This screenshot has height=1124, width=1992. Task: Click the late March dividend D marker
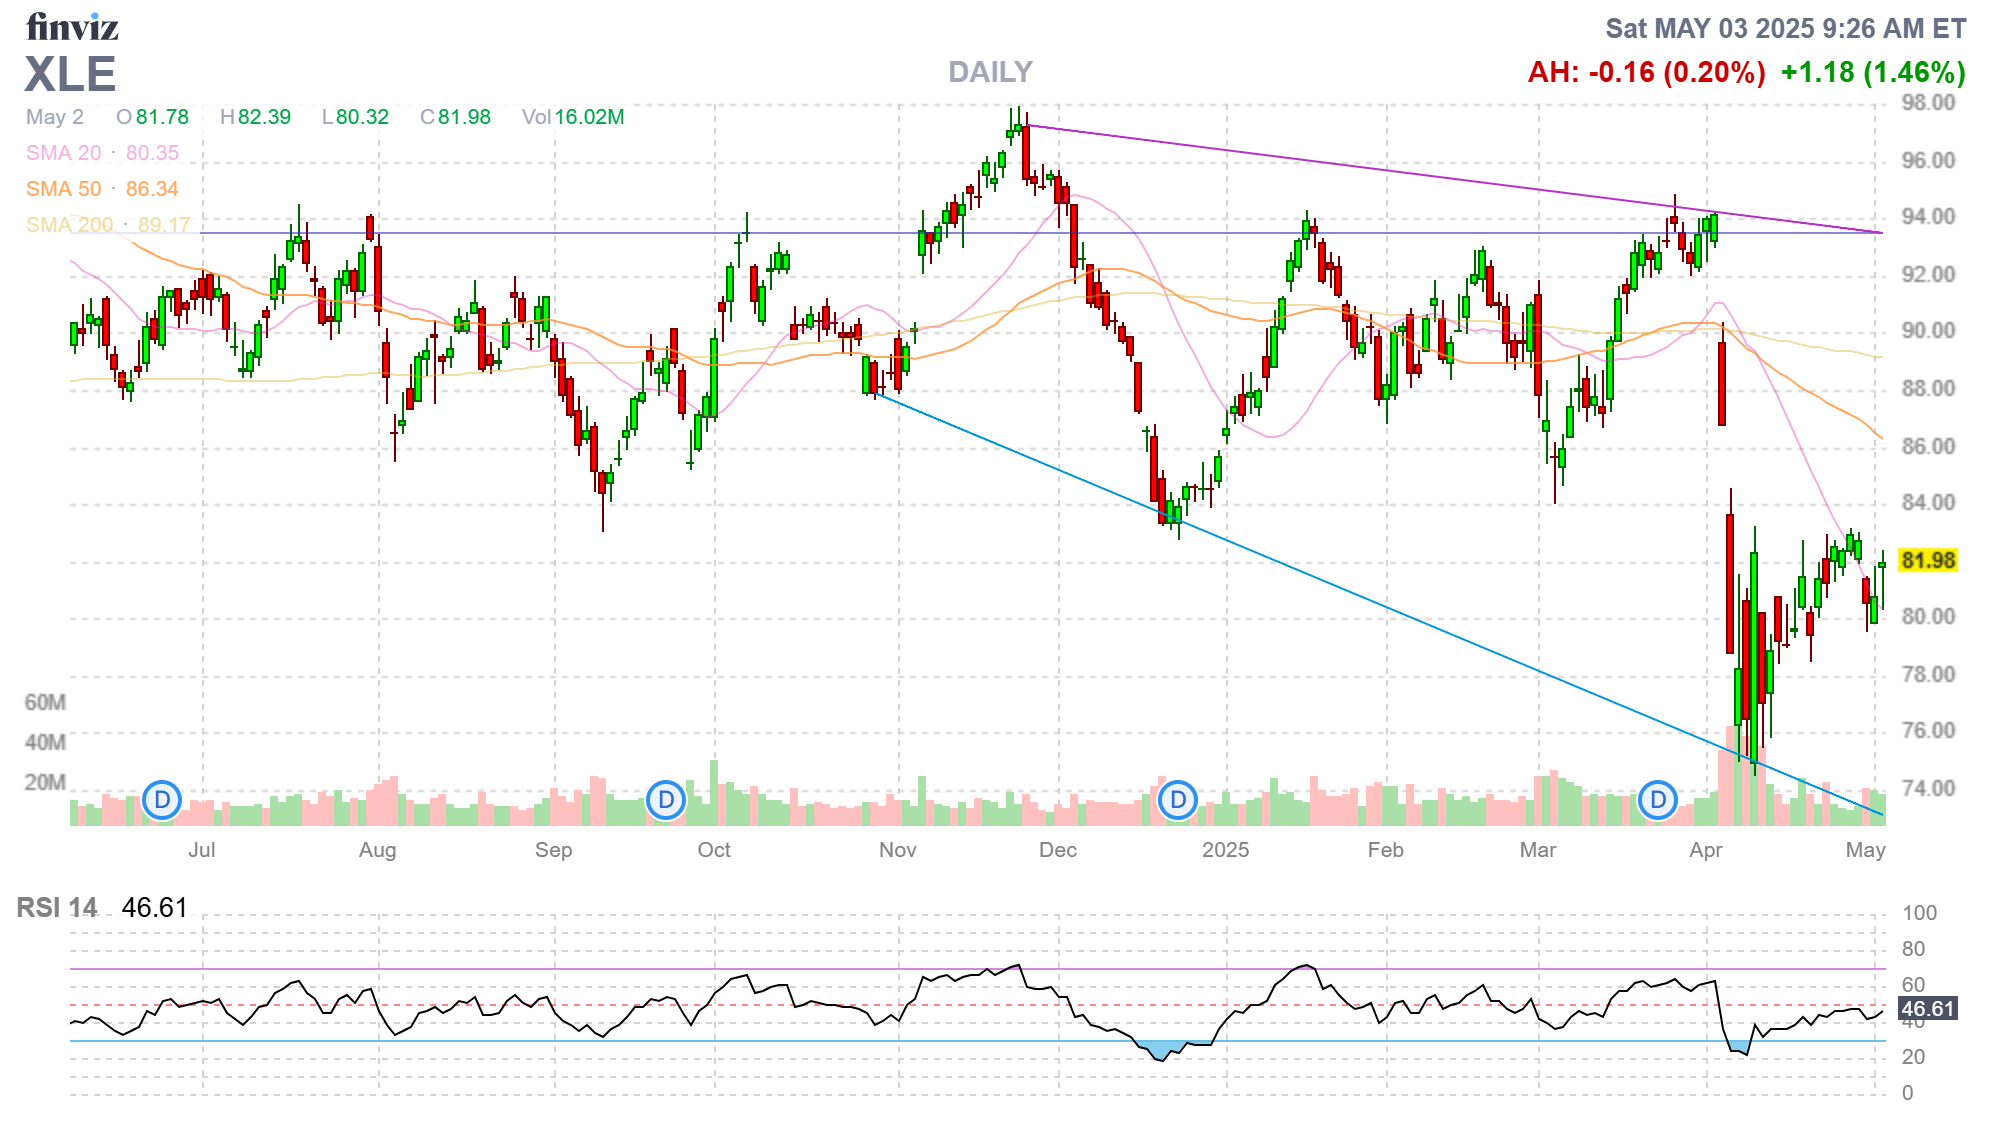pos(1658,800)
